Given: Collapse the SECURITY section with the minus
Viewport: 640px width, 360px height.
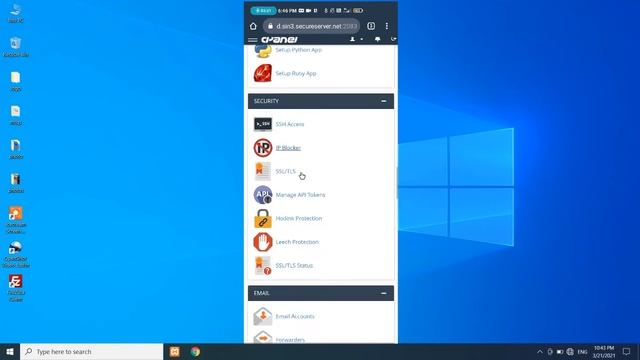Looking at the screenshot, I should pyautogui.click(x=384, y=101).
